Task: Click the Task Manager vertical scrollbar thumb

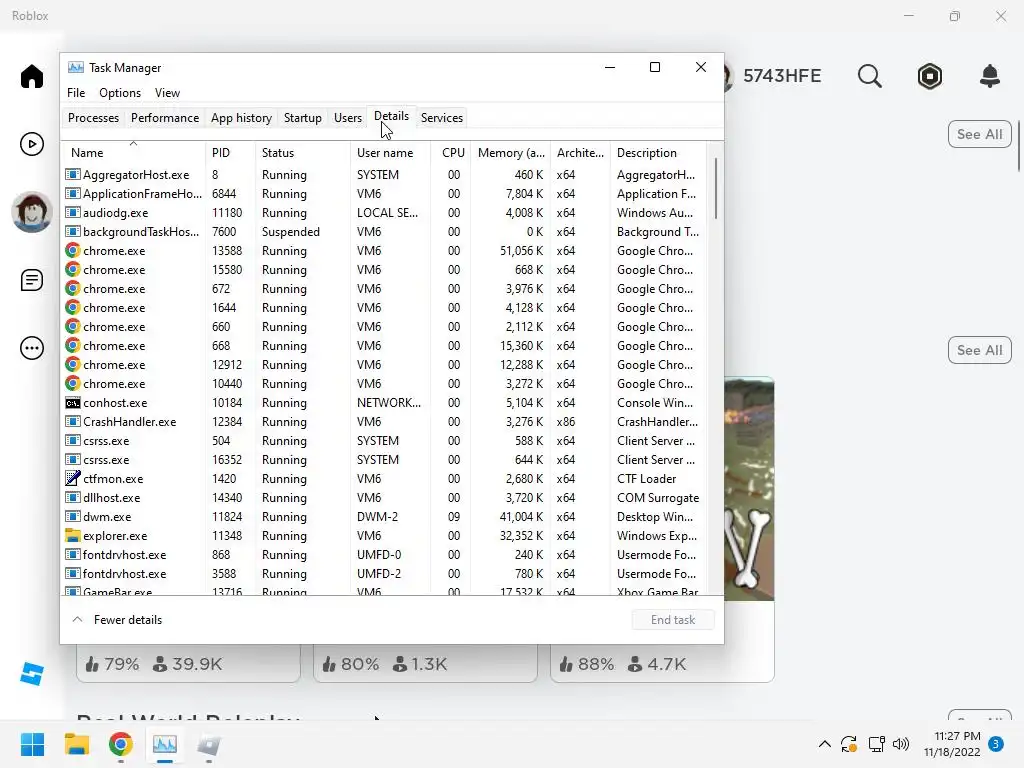Action: point(716,188)
